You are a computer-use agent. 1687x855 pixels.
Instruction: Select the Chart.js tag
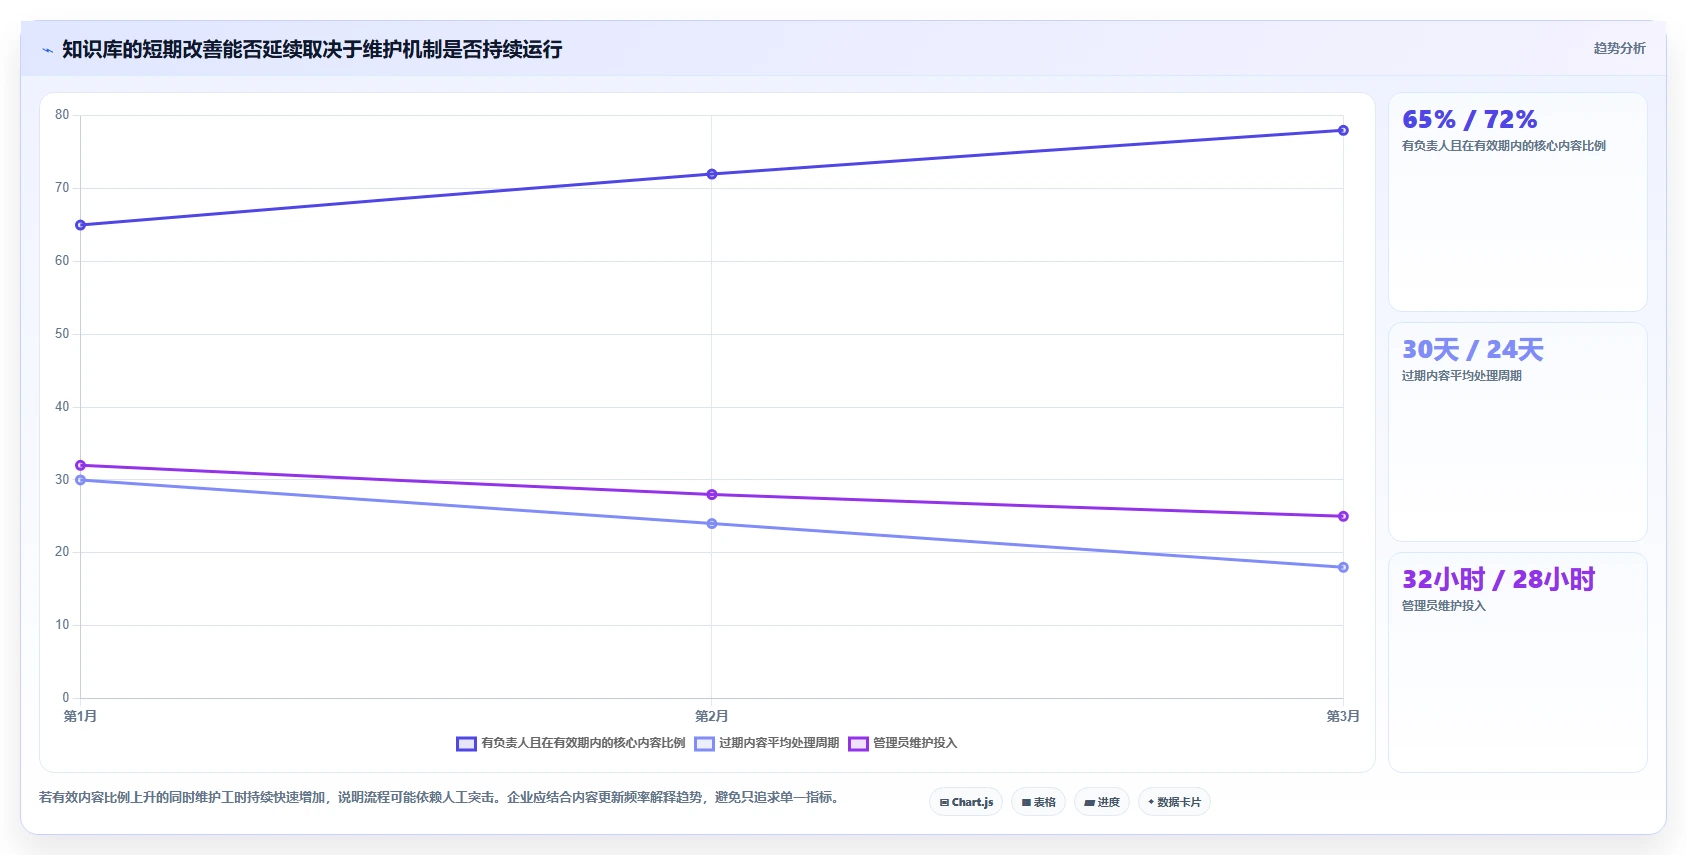(966, 802)
